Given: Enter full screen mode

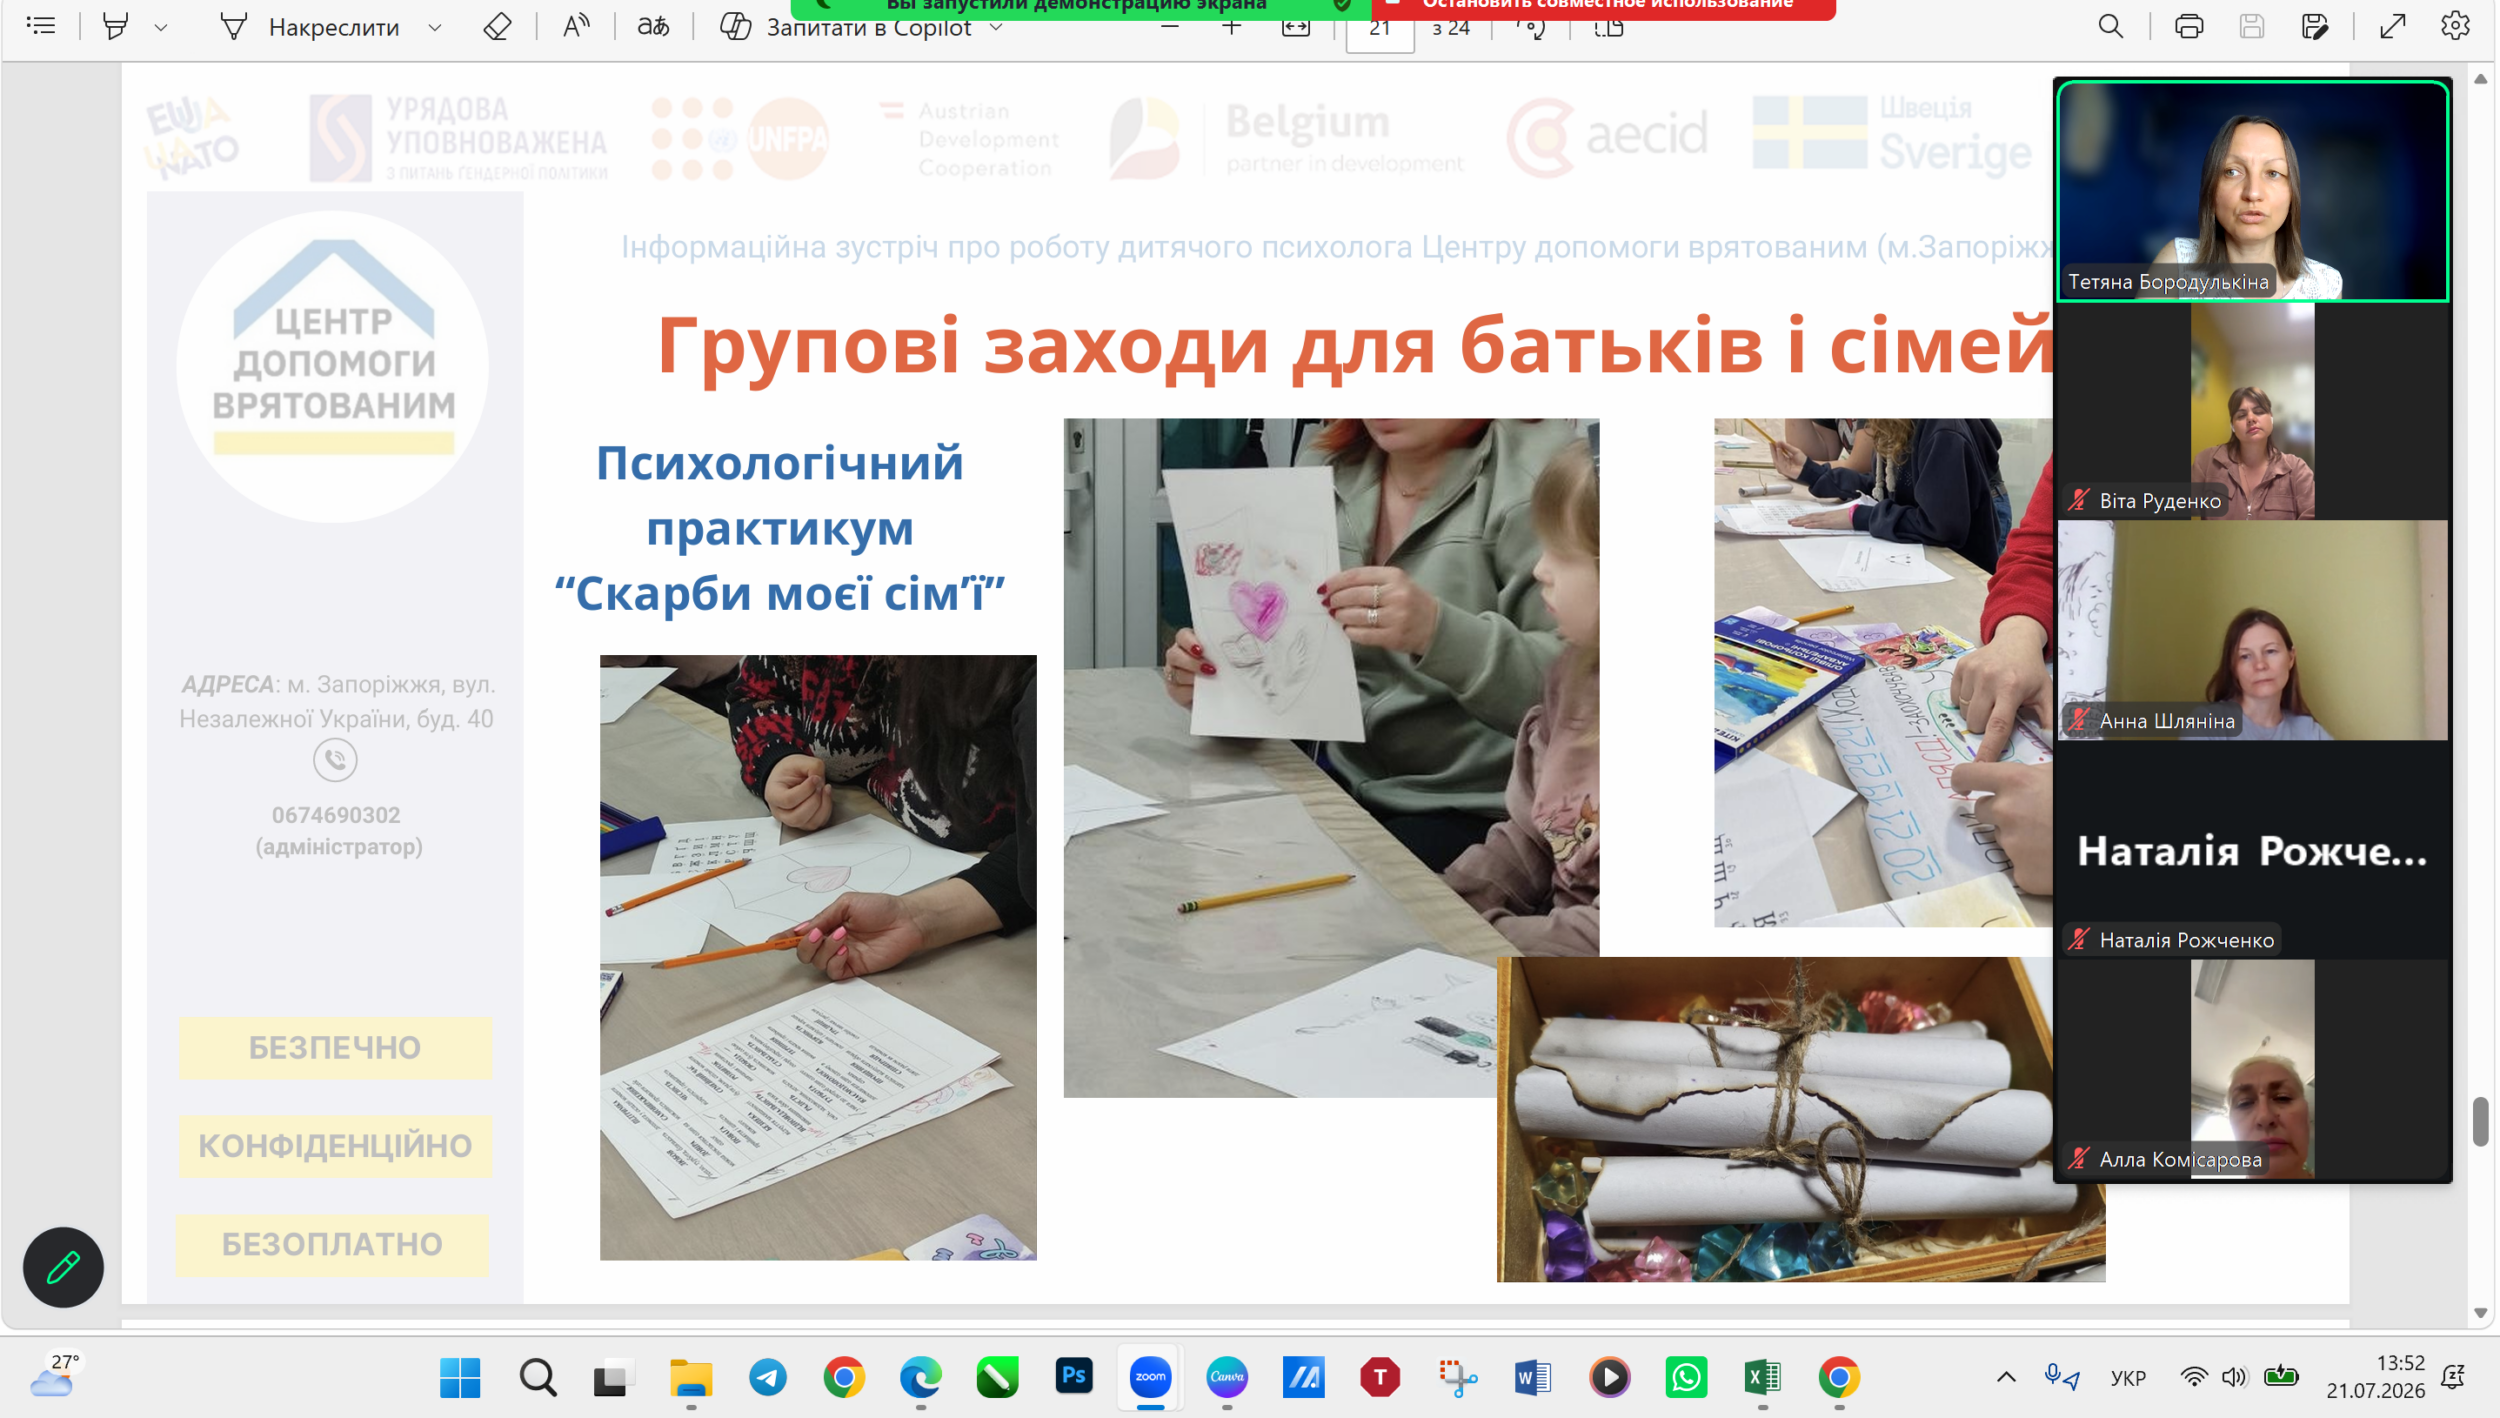Looking at the screenshot, I should [x=2393, y=26].
